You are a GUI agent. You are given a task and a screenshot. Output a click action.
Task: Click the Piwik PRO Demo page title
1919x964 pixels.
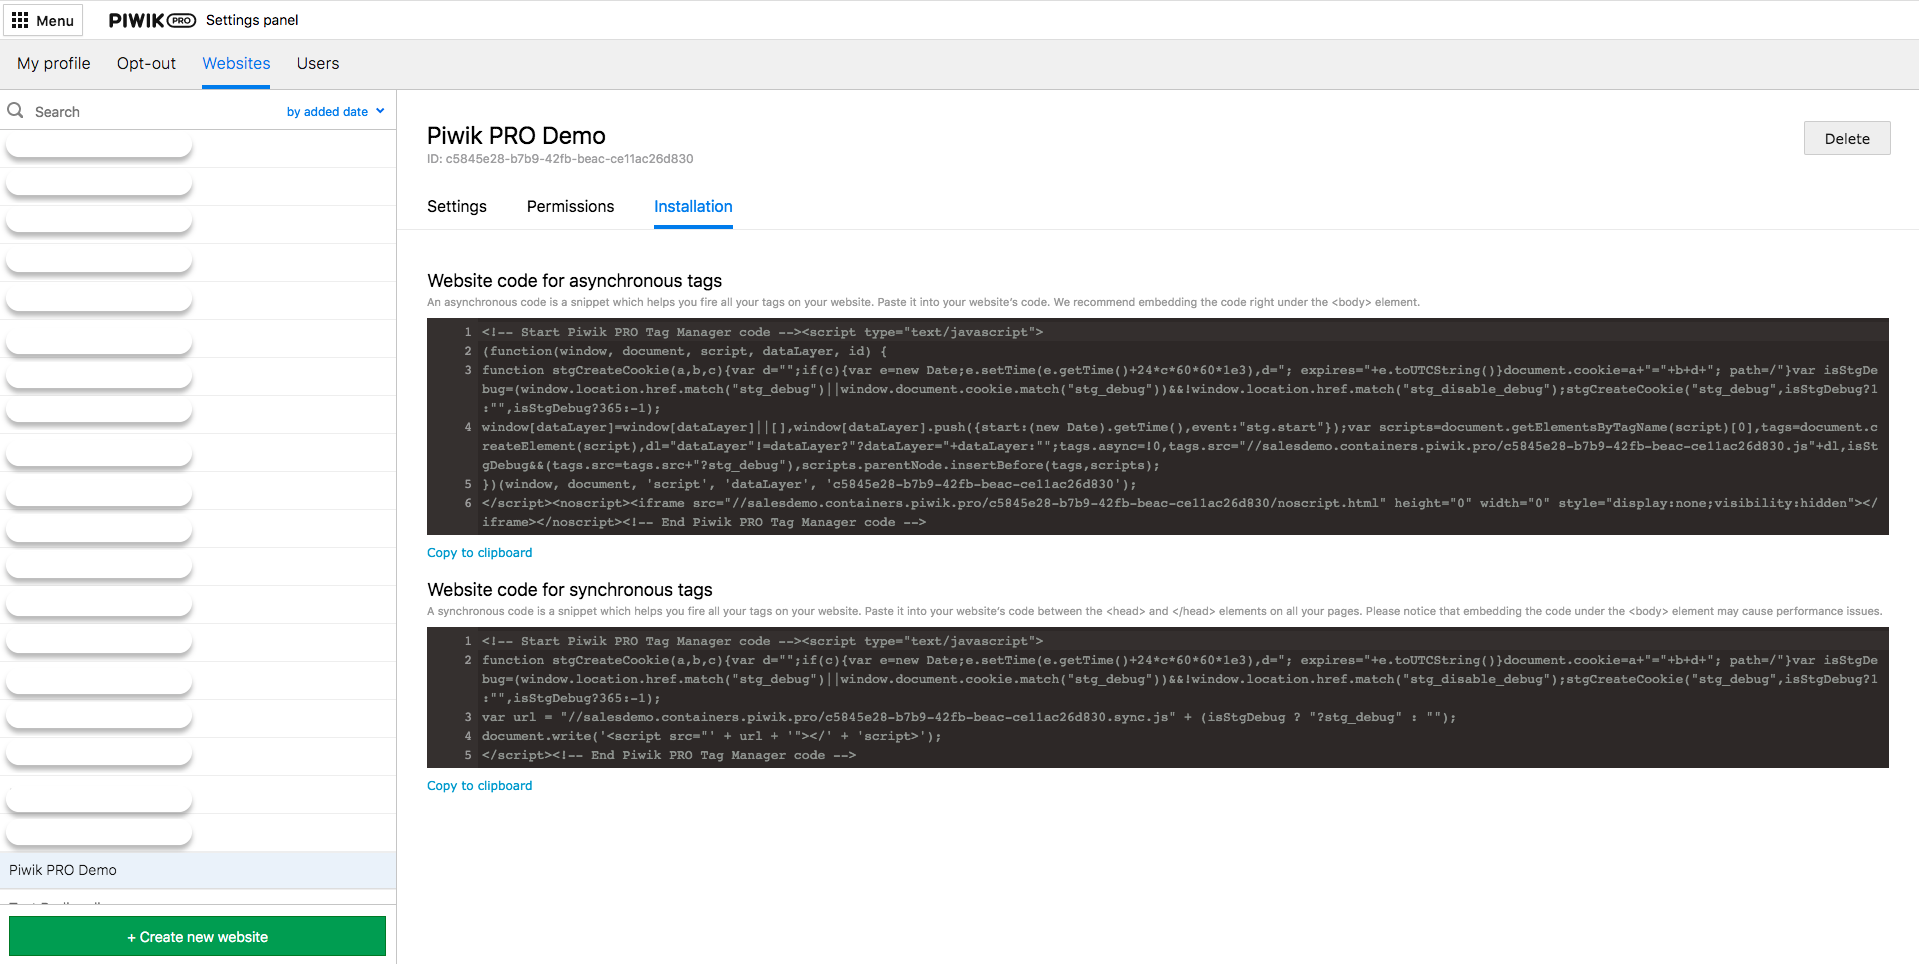point(516,135)
